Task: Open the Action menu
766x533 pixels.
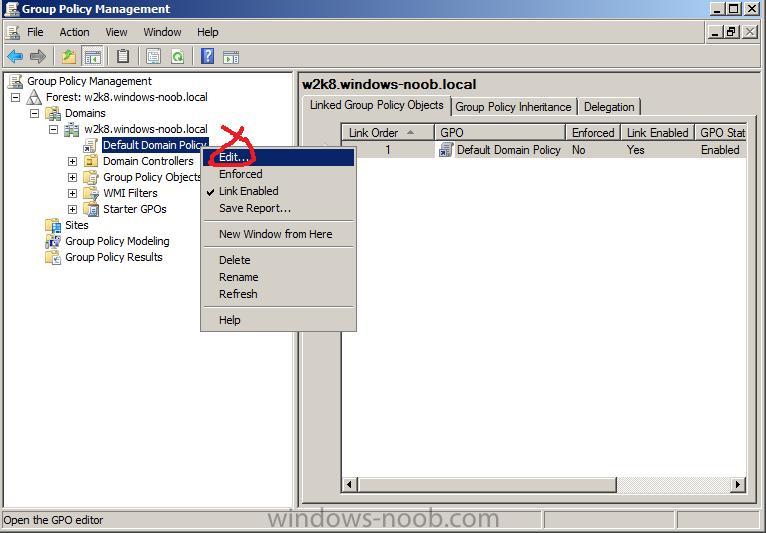Action: (x=74, y=32)
